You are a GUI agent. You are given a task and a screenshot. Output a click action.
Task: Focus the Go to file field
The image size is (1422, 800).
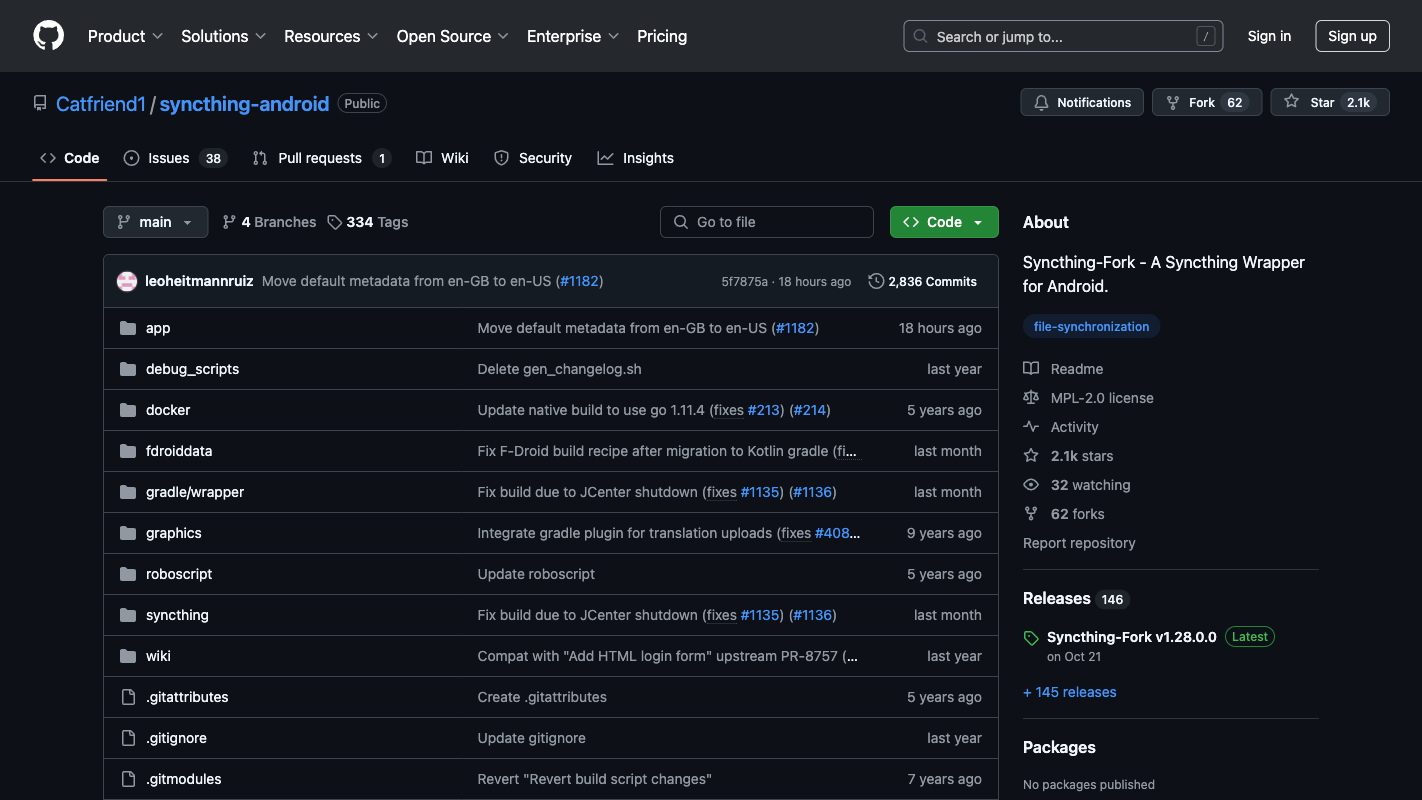[x=767, y=222]
